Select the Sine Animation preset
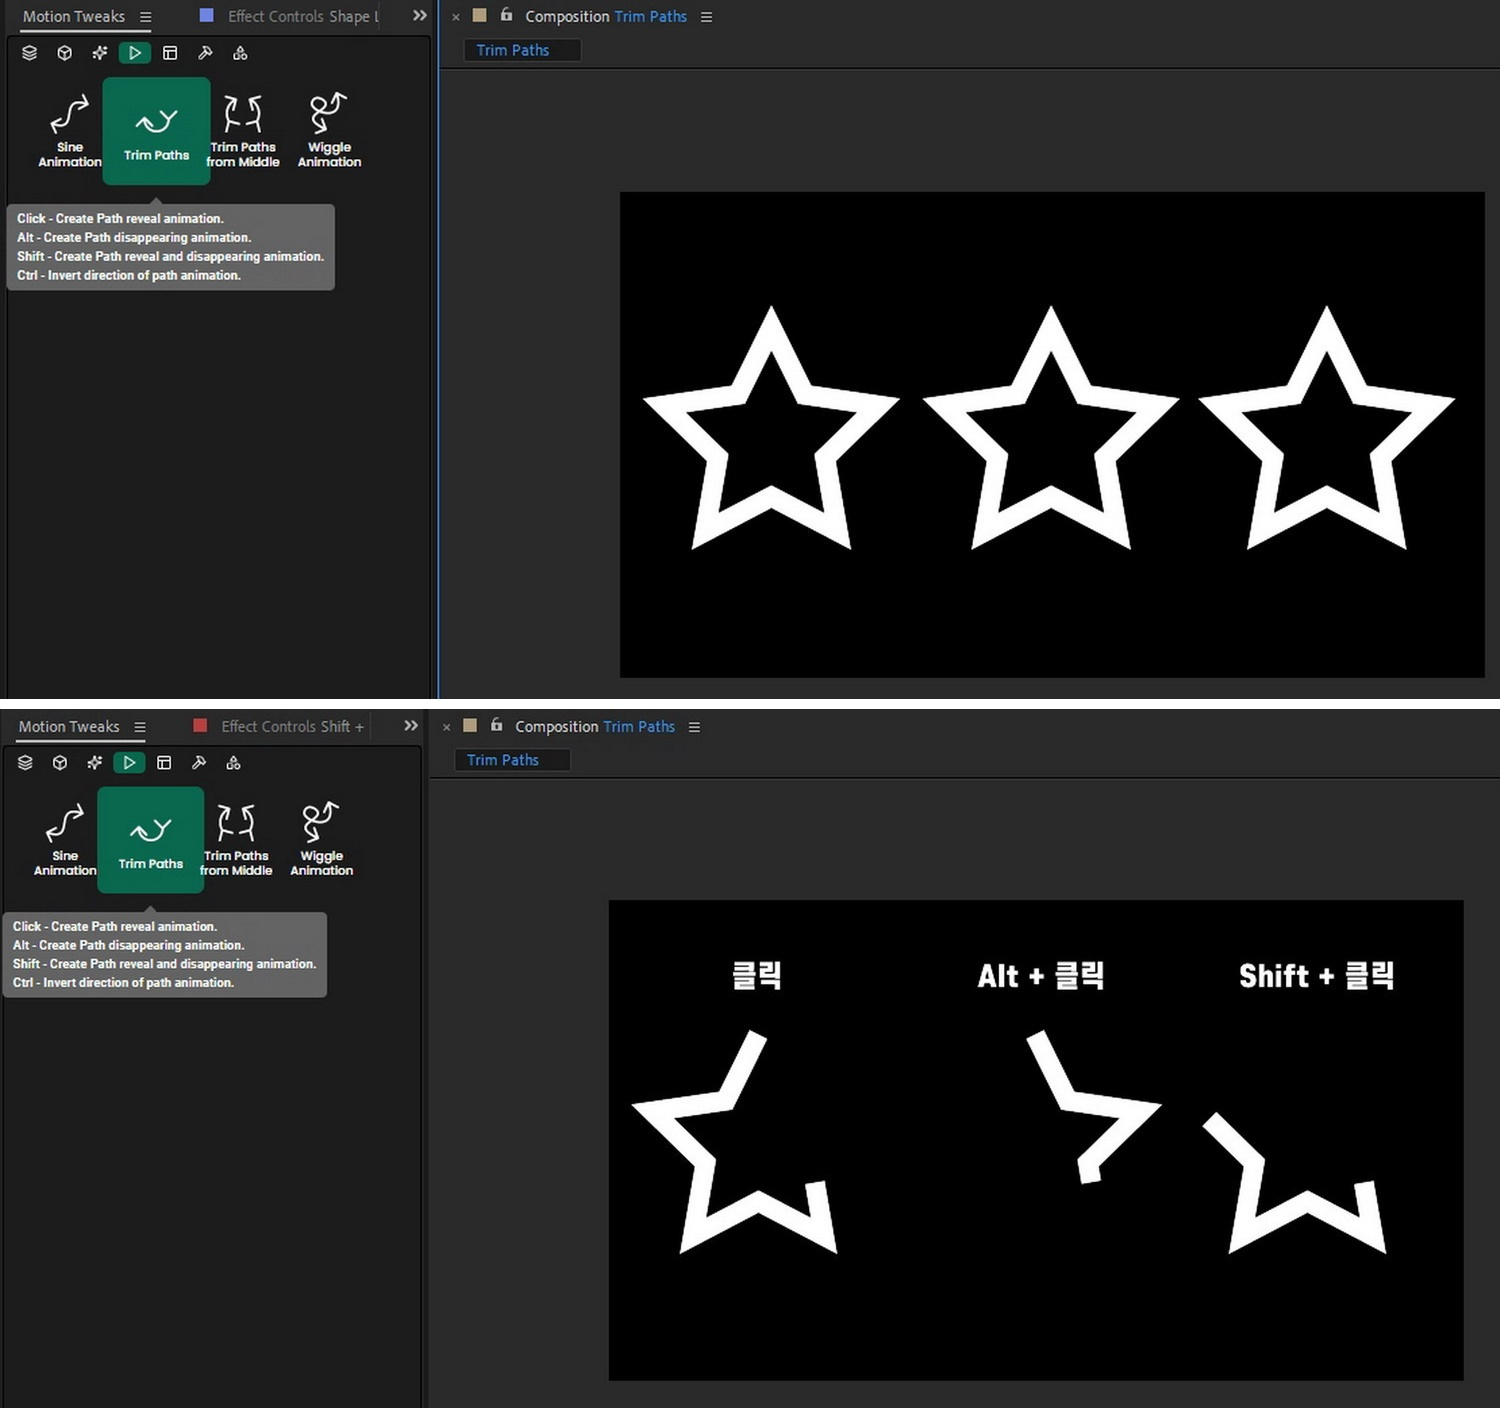1500x1408 pixels. pos(68,128)
